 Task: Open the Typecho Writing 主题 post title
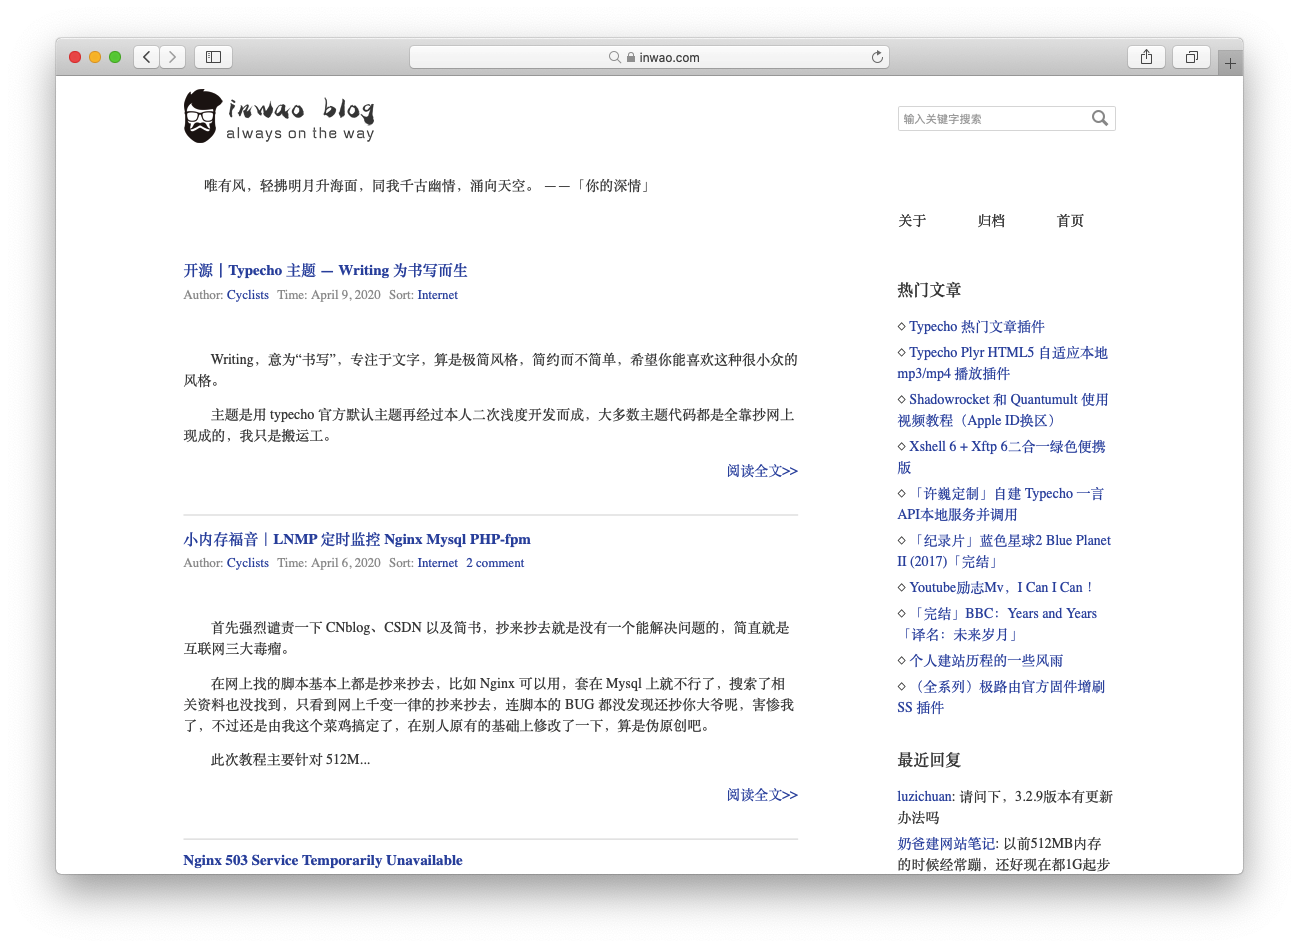pyautogui.click(x=326, y=270)
